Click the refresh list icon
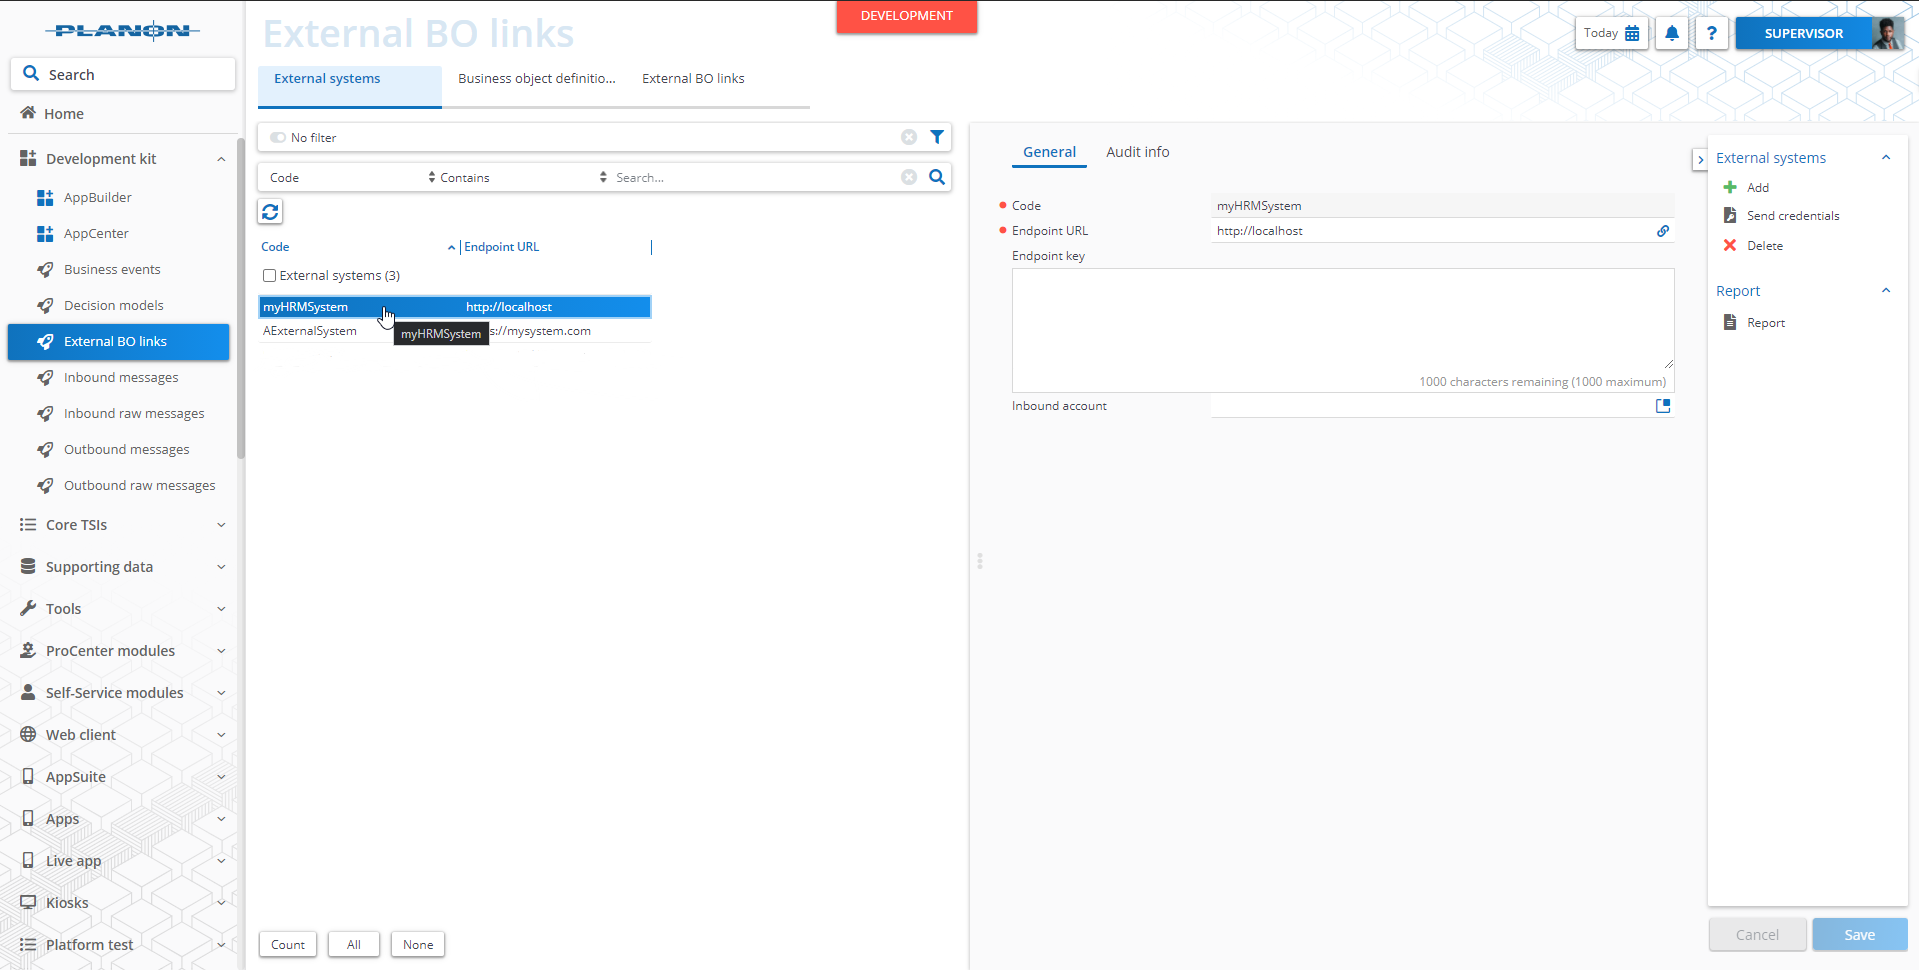The width and height of the screenshot is (1919, 970). pos(270,212)
